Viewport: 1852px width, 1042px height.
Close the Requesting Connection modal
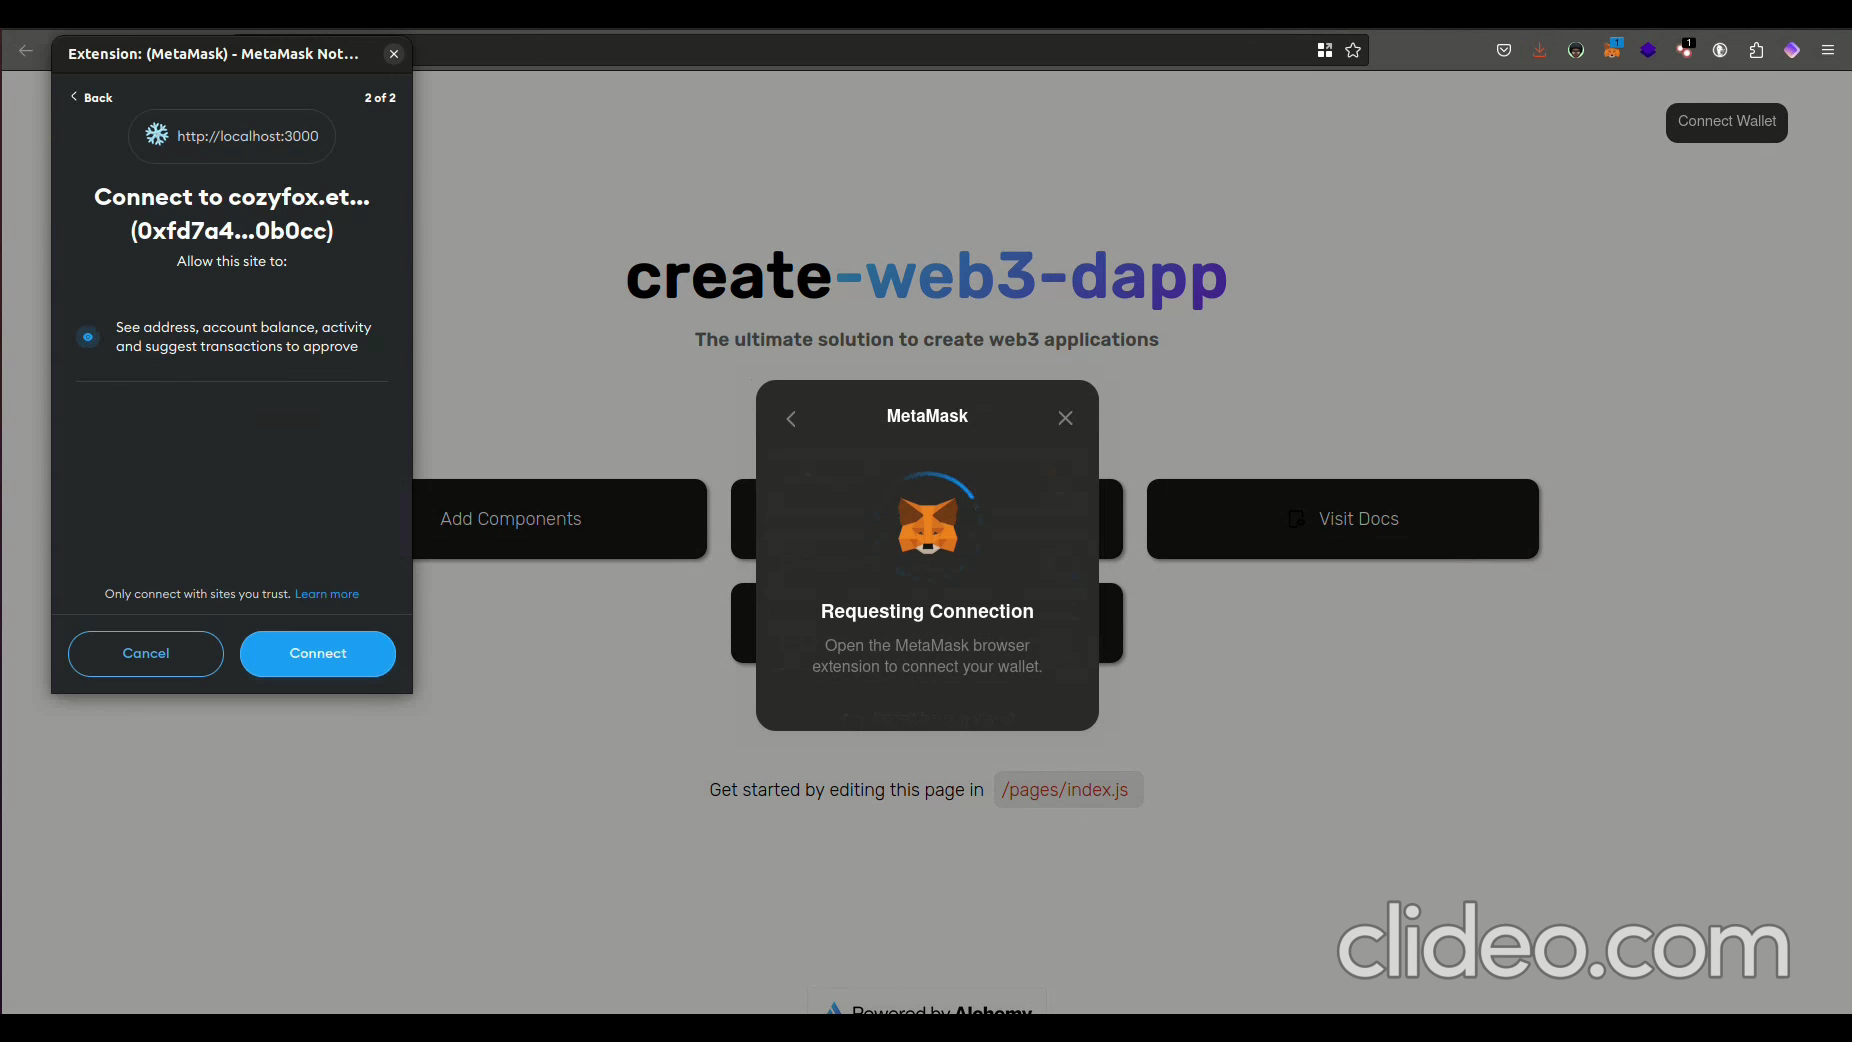tap(1066, 418)
